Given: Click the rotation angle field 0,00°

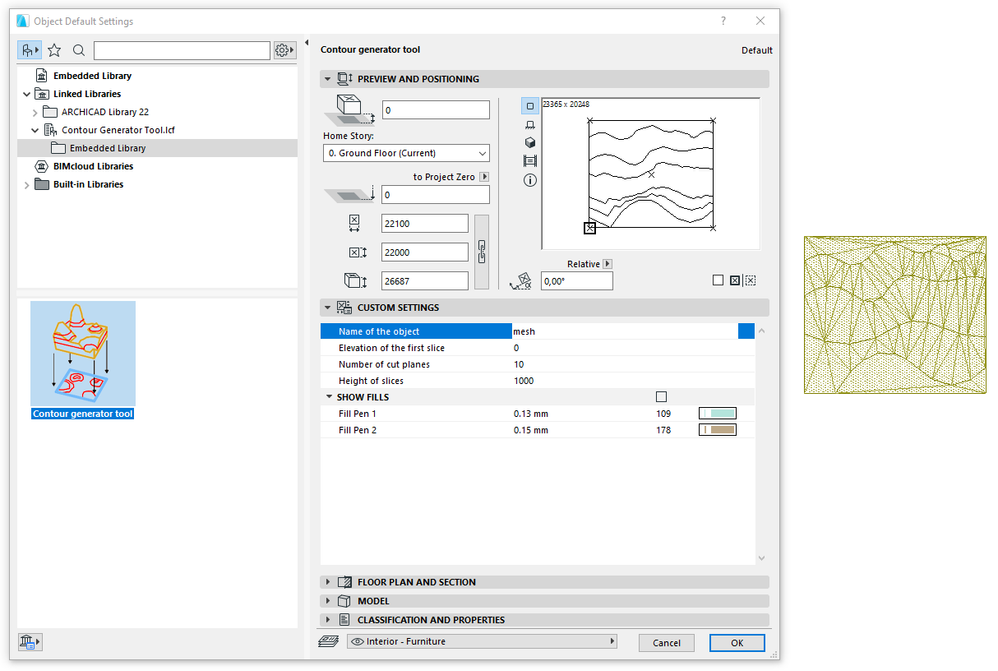Looking at the screenshot, I should [577, 281].
